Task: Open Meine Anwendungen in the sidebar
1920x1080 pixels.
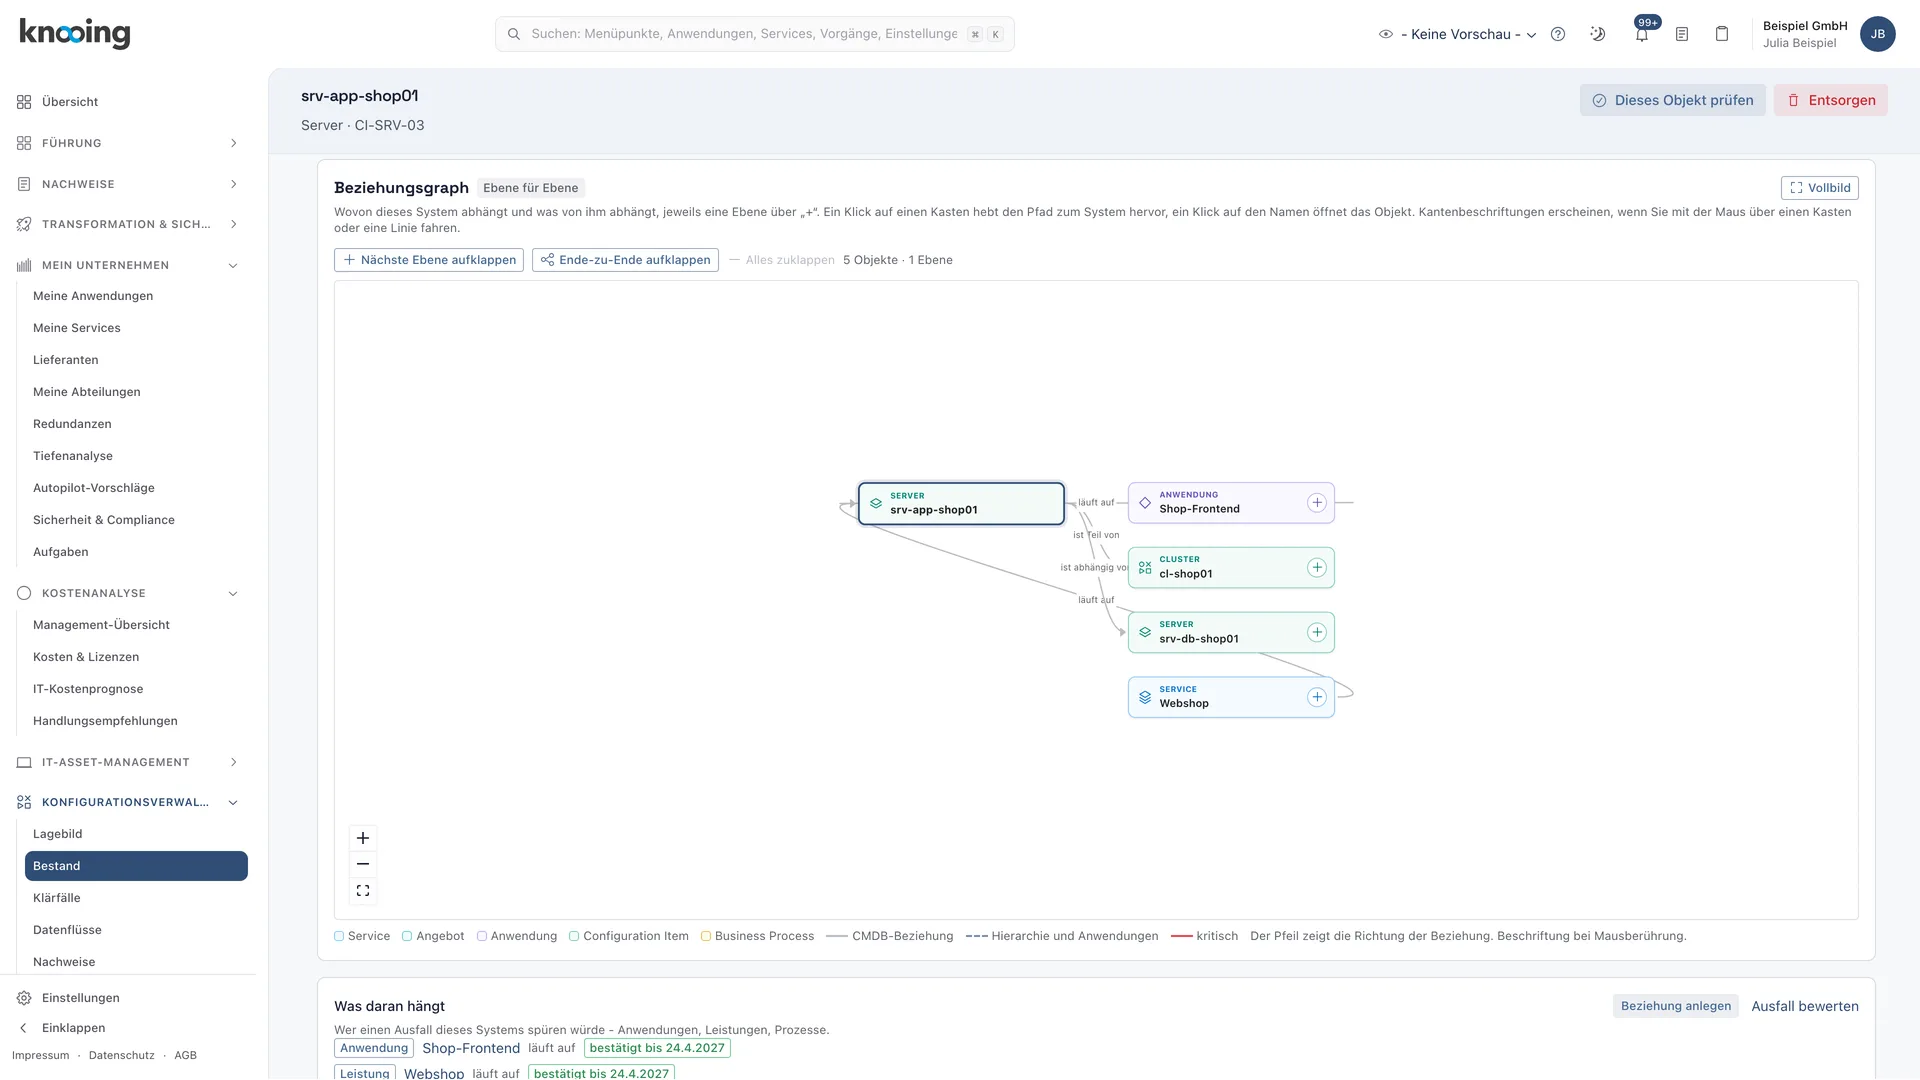Action: (93, 296)
